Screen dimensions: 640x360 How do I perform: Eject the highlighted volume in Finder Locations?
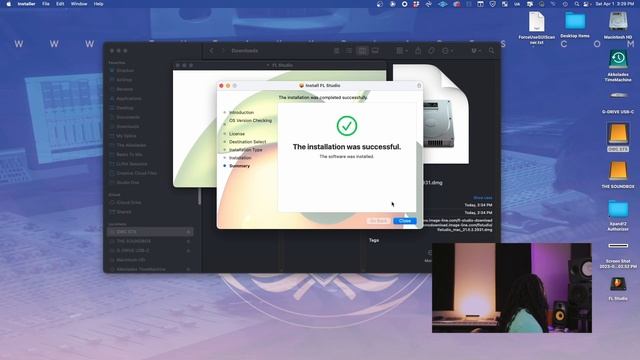(189, 232)
